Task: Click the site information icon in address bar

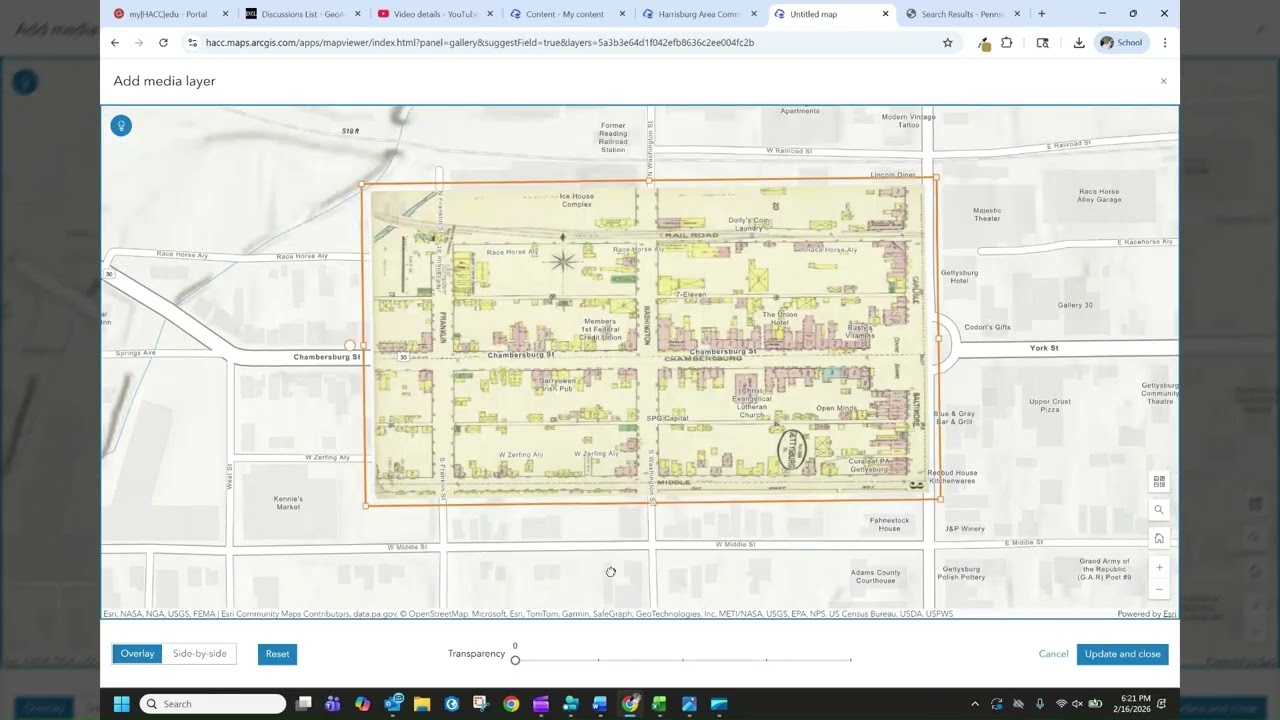Action: click(x=192, y=43)
